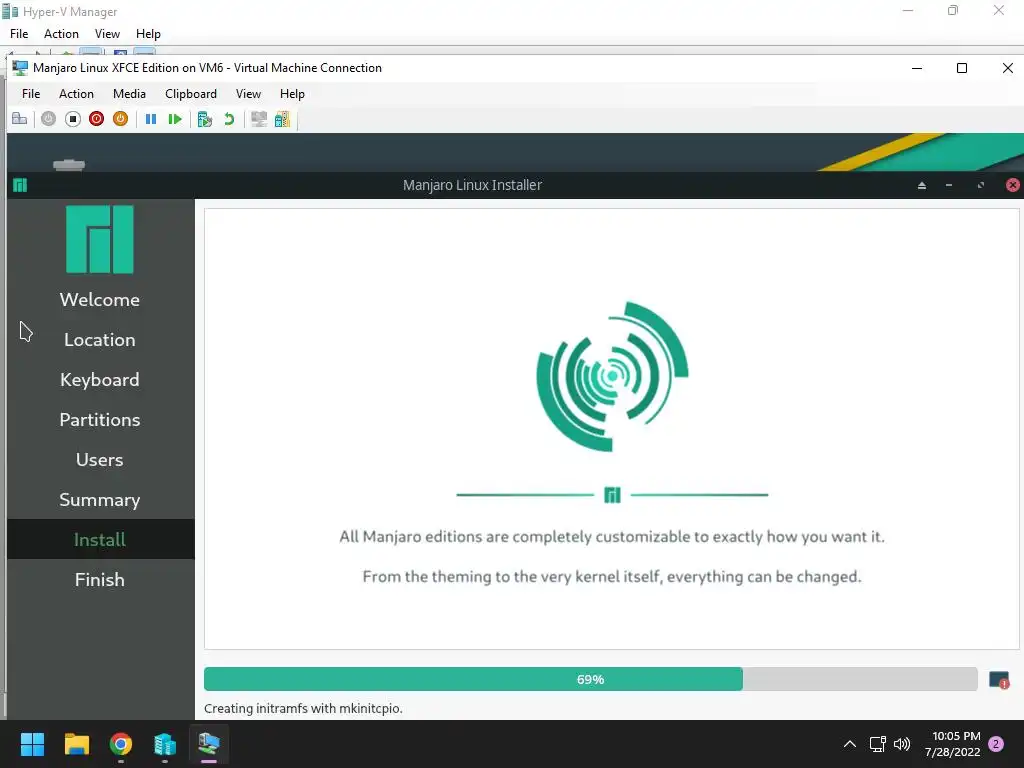Create a checkpoint with the toolbar icon

(204, 119)
